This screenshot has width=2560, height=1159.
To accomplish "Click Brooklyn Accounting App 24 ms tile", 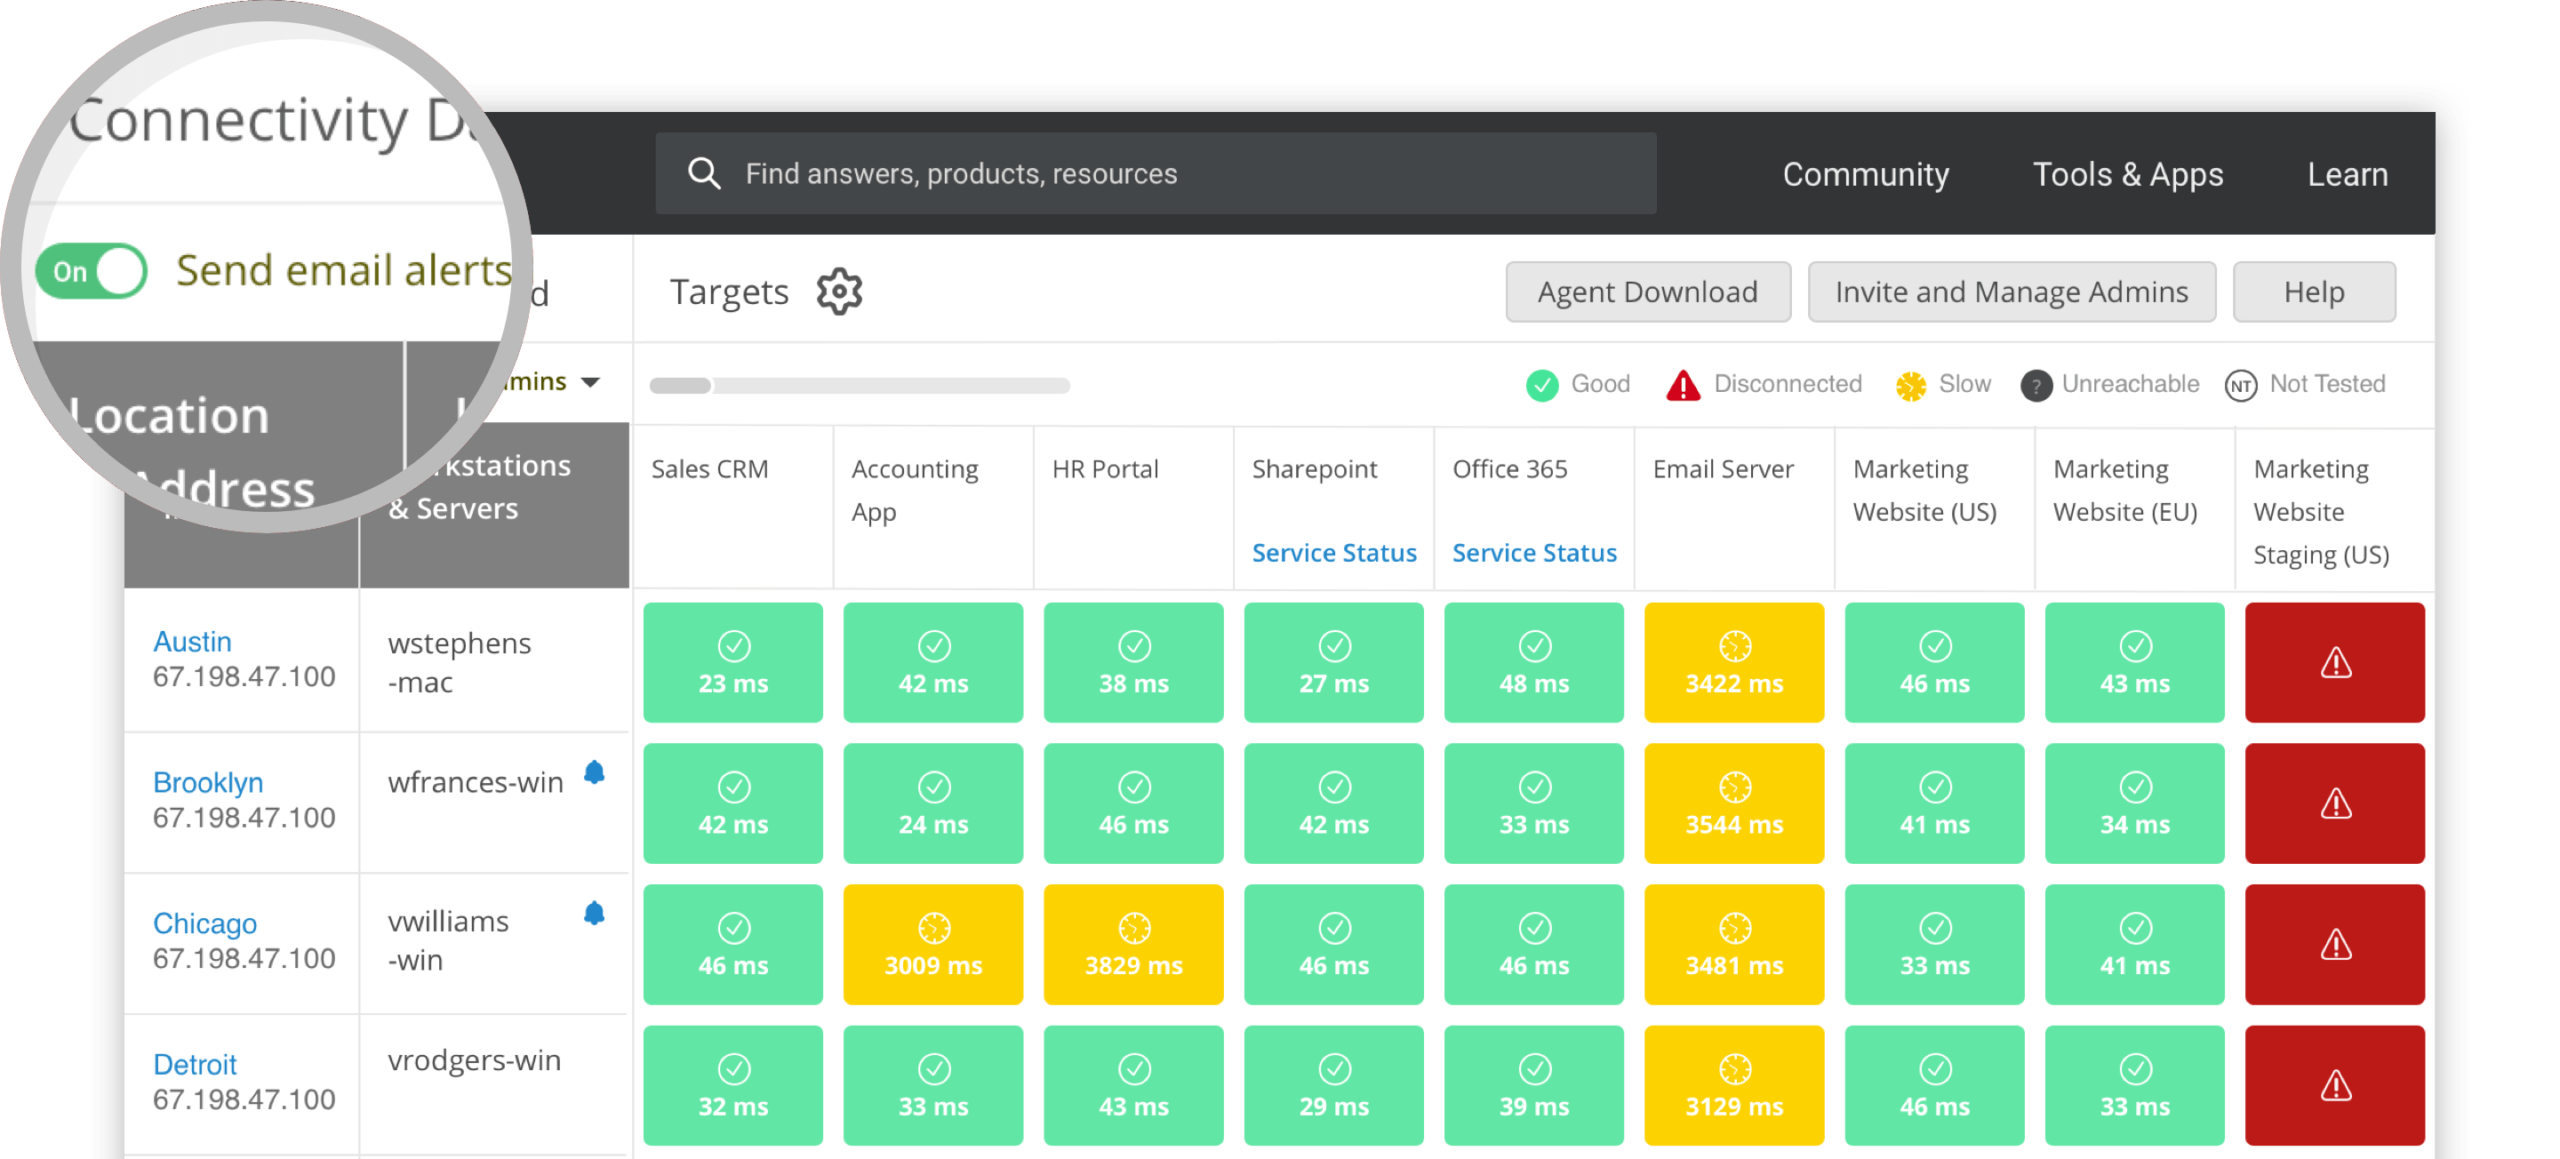I will point(933,803).
